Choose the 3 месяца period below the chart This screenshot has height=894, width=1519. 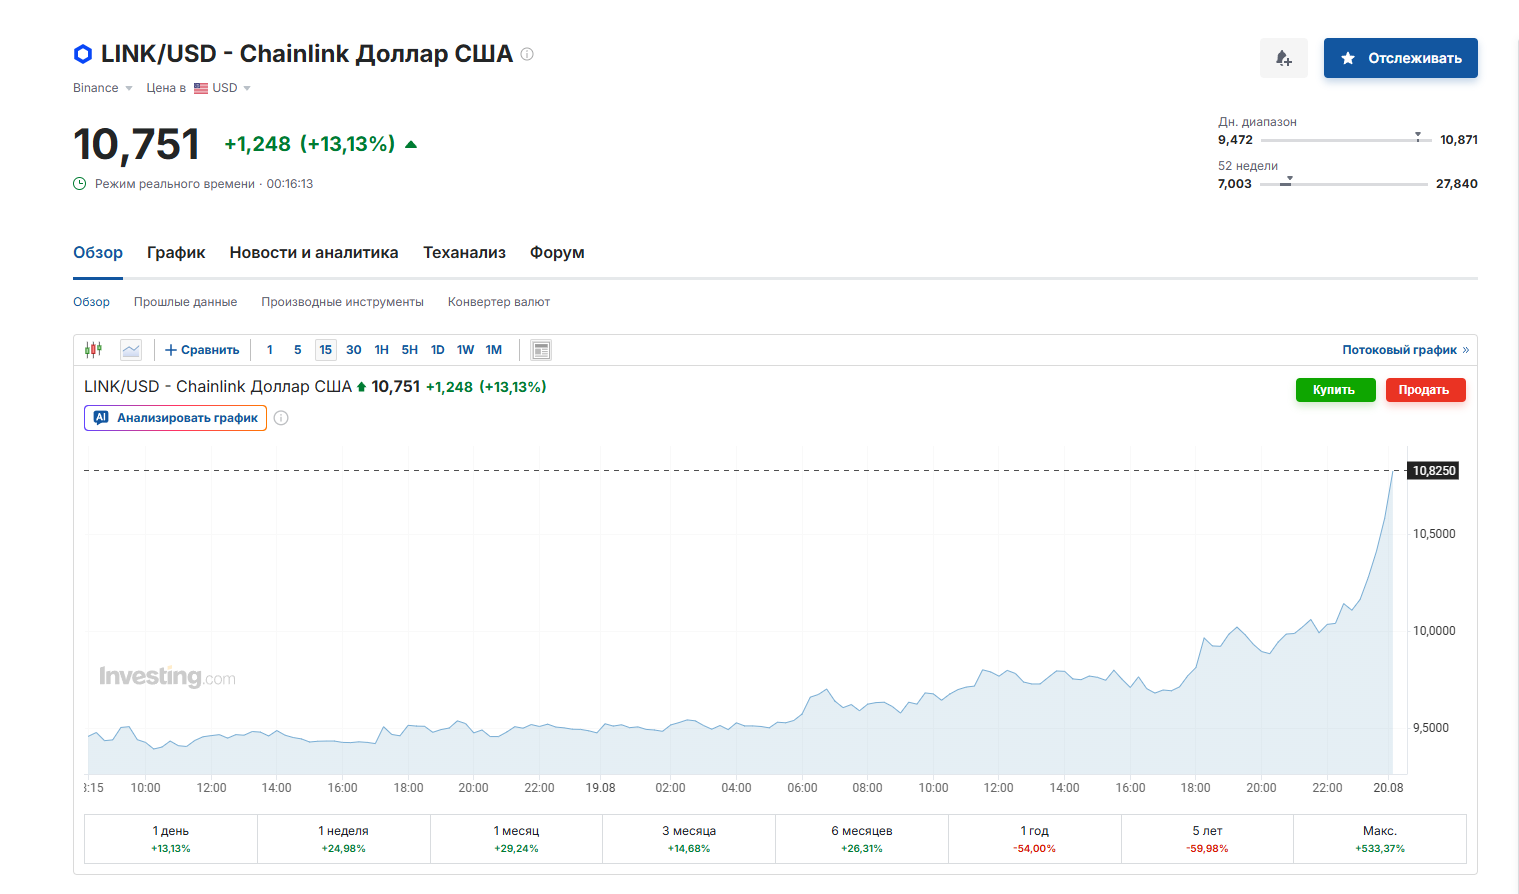point(689,839)
